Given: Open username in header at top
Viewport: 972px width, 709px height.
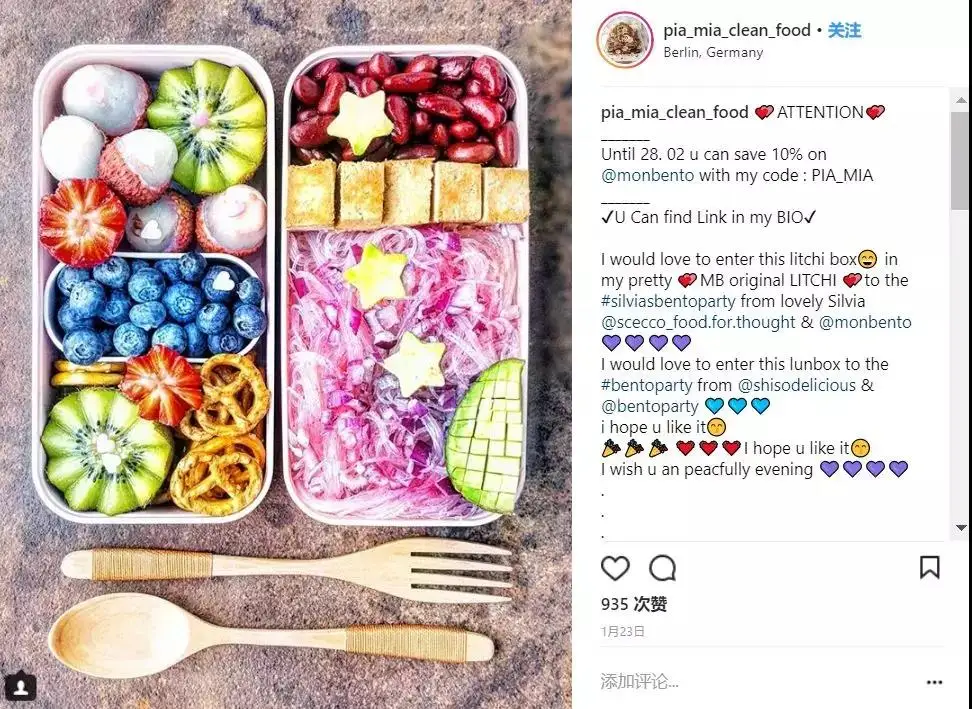Looking at the screenshot, I should click(736, 30).
